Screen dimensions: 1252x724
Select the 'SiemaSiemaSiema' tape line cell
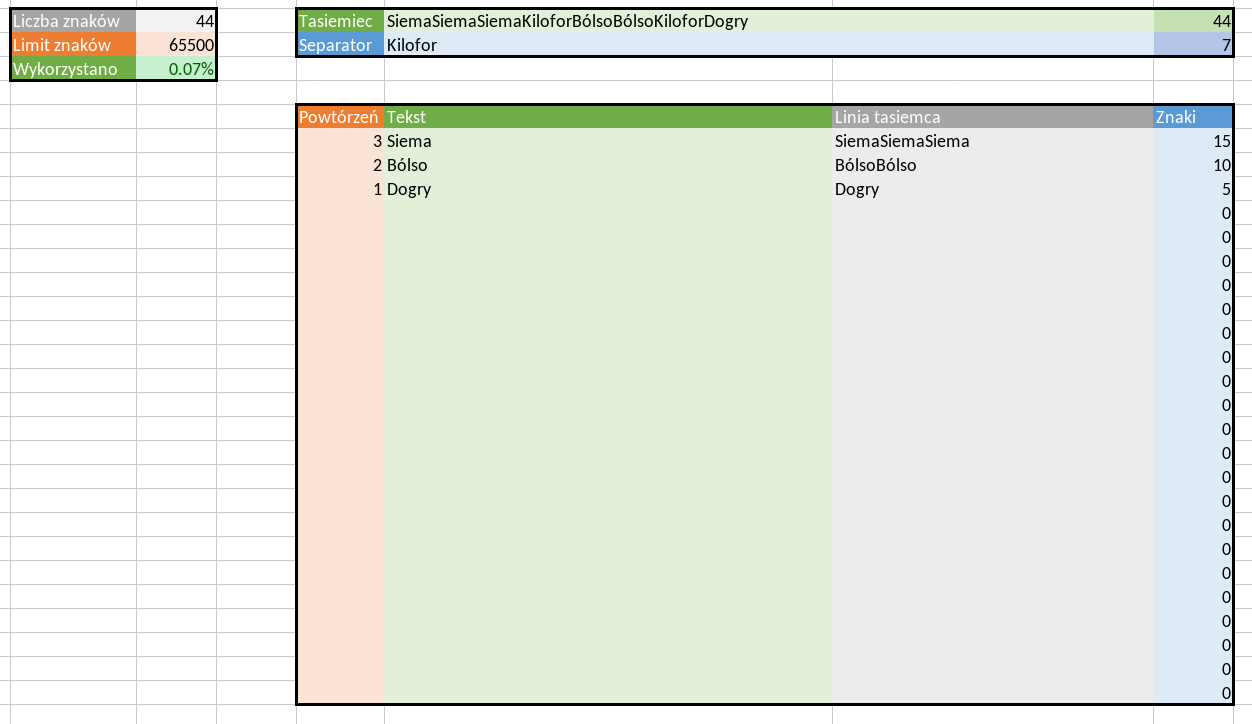(x=992, y=141)
